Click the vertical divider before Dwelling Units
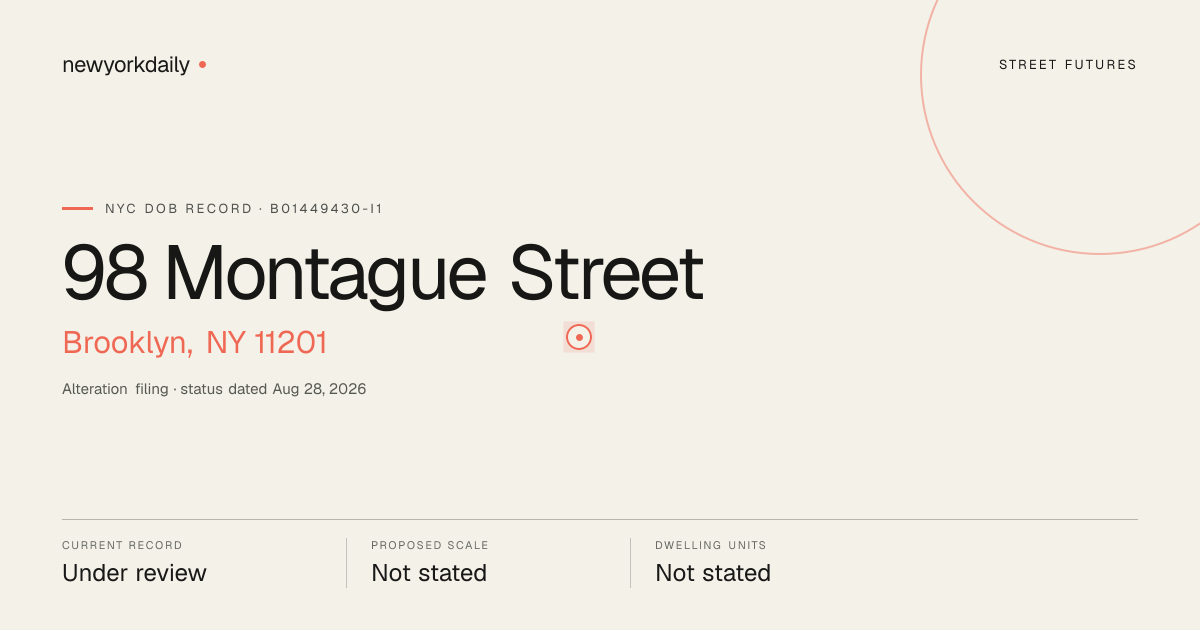 [x=630, y=563]
